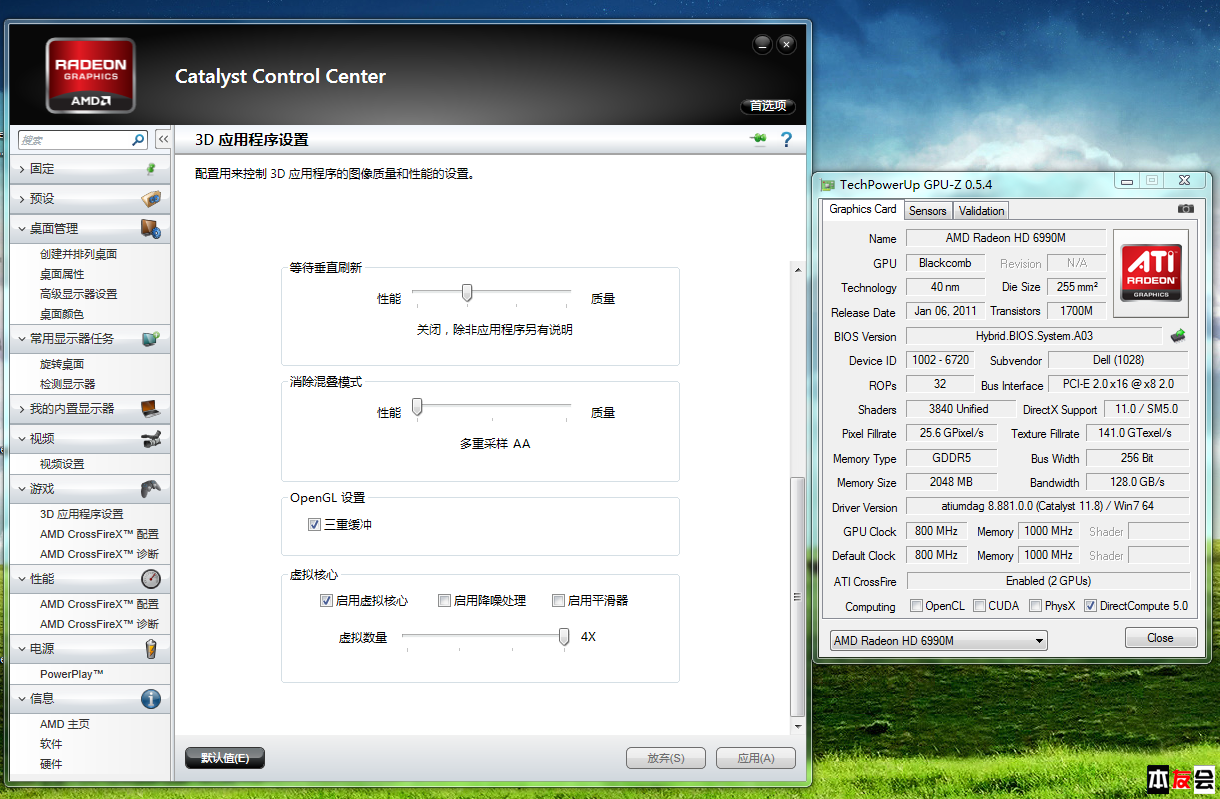The image size is (1220, 799).
Task: Open AMD 主页 link in sidebar
Action: 65,724
